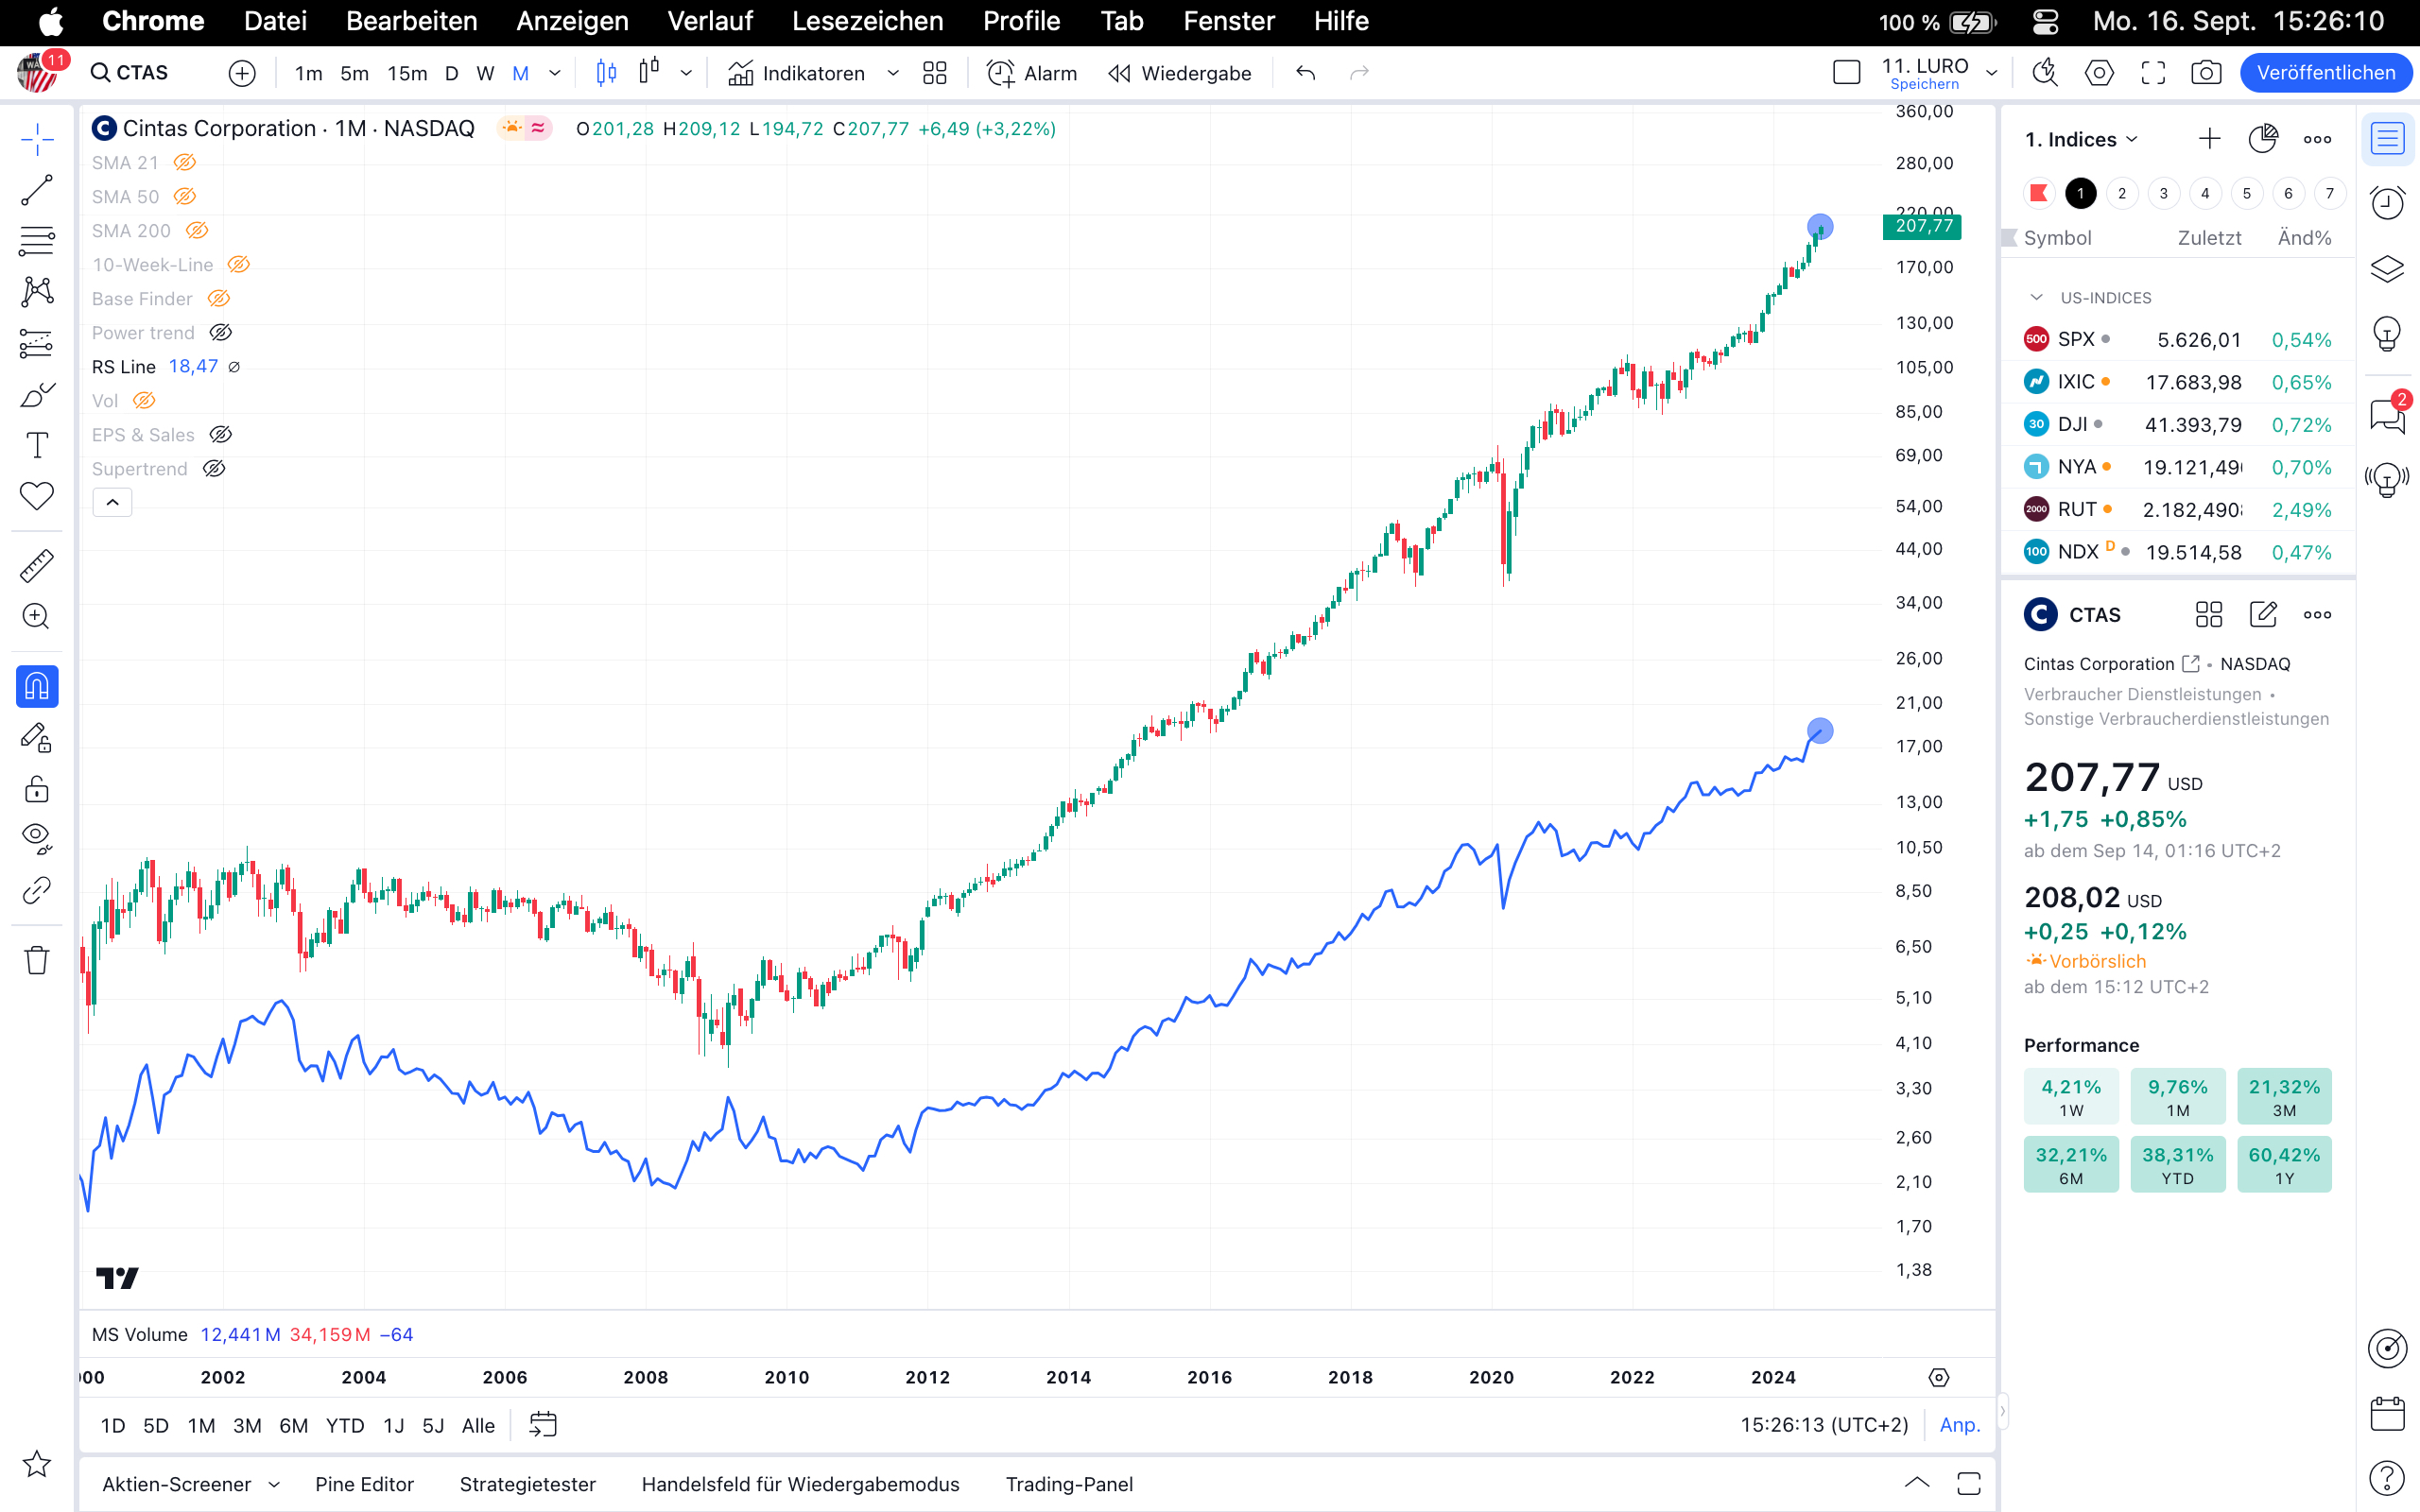2420x1512 pixels.
Task: Set chart range to YTD
Action: pos(344,1425)
